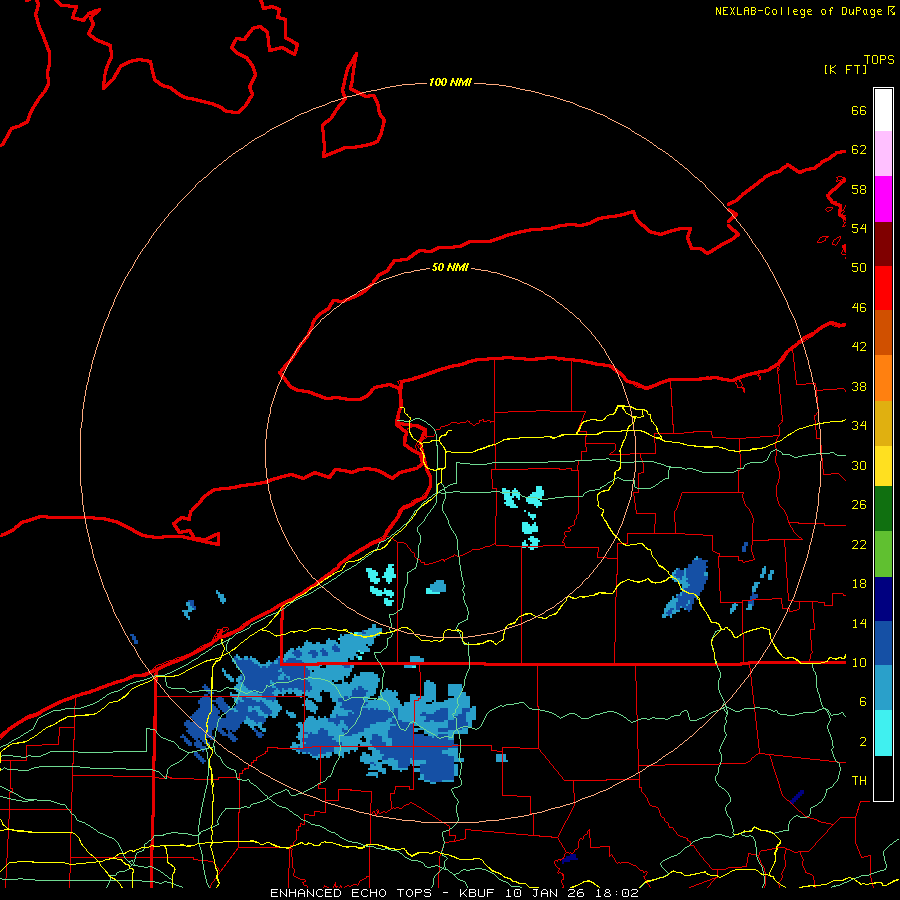Click the 46 value on the legend scale
900x900 pixels.
(859, 308)
